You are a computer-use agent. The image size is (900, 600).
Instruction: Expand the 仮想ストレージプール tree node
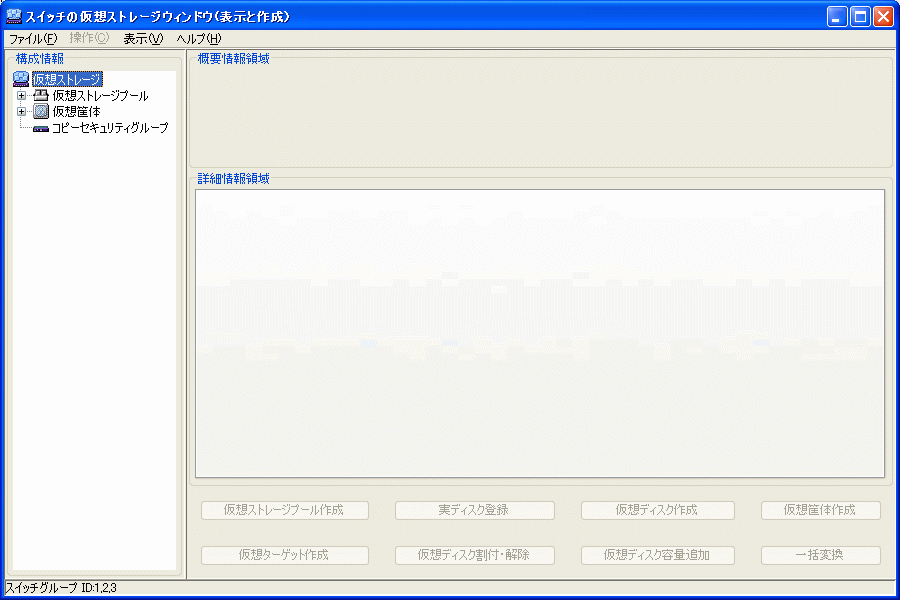tap(21, 96)
